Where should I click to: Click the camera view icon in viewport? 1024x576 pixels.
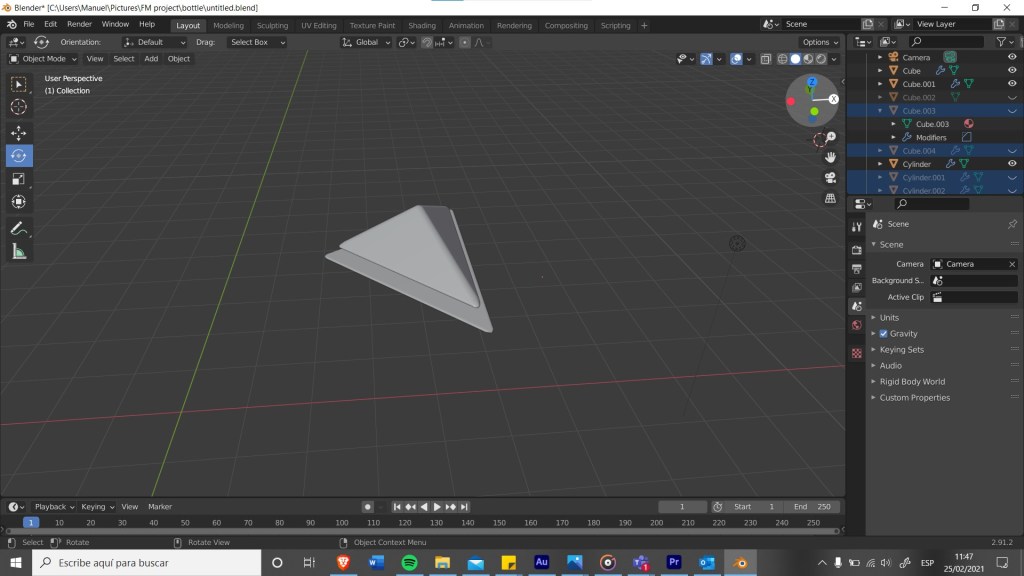(830, 177)
